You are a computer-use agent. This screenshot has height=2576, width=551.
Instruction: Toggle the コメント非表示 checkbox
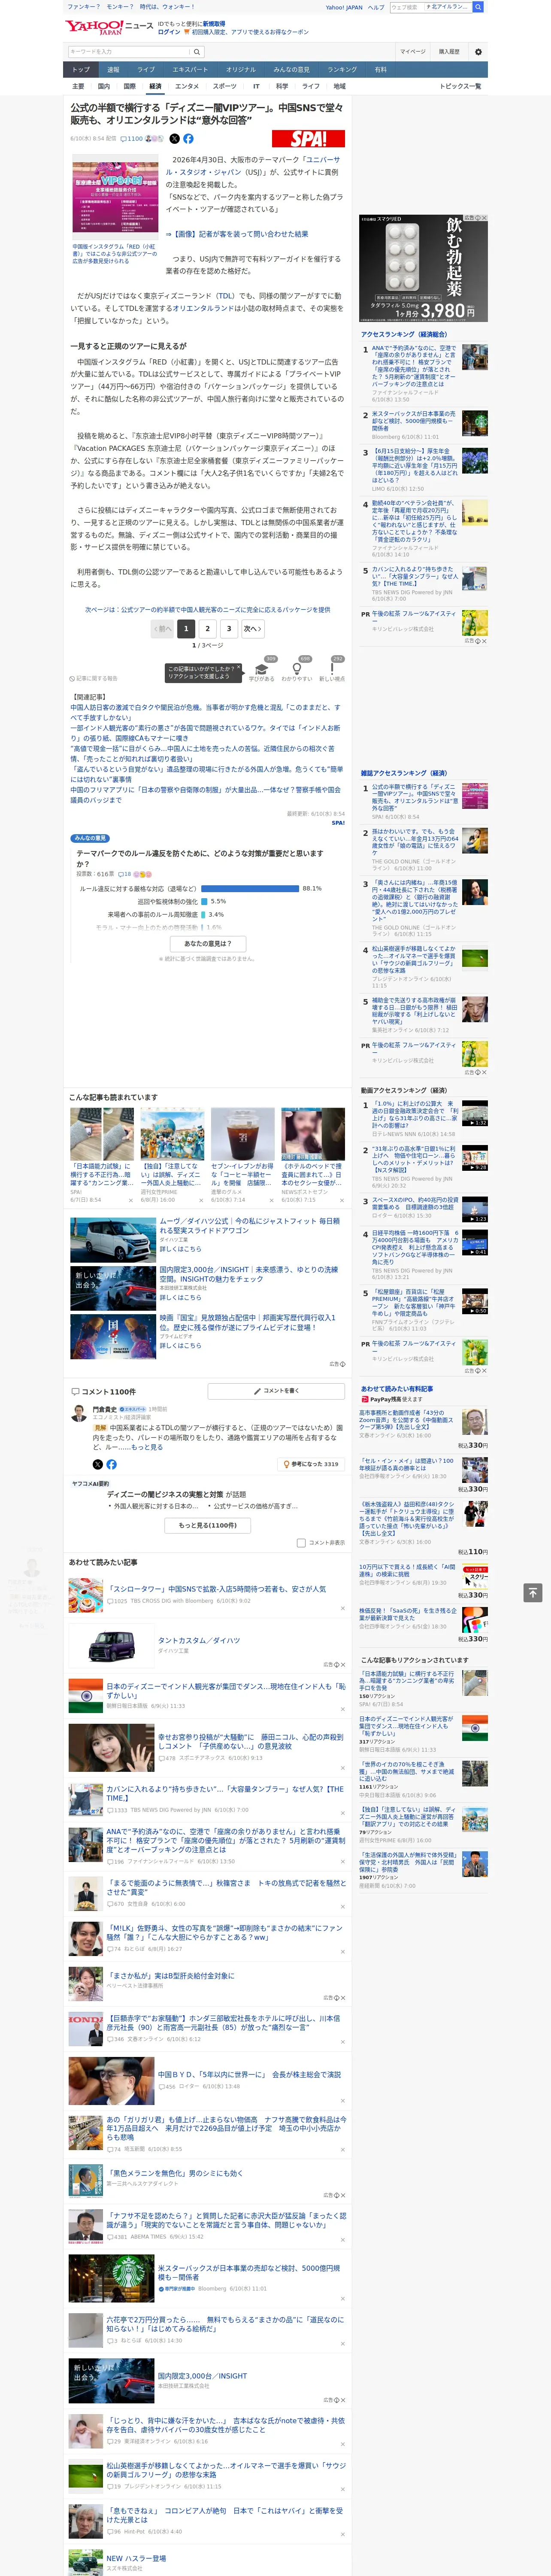301,1542
